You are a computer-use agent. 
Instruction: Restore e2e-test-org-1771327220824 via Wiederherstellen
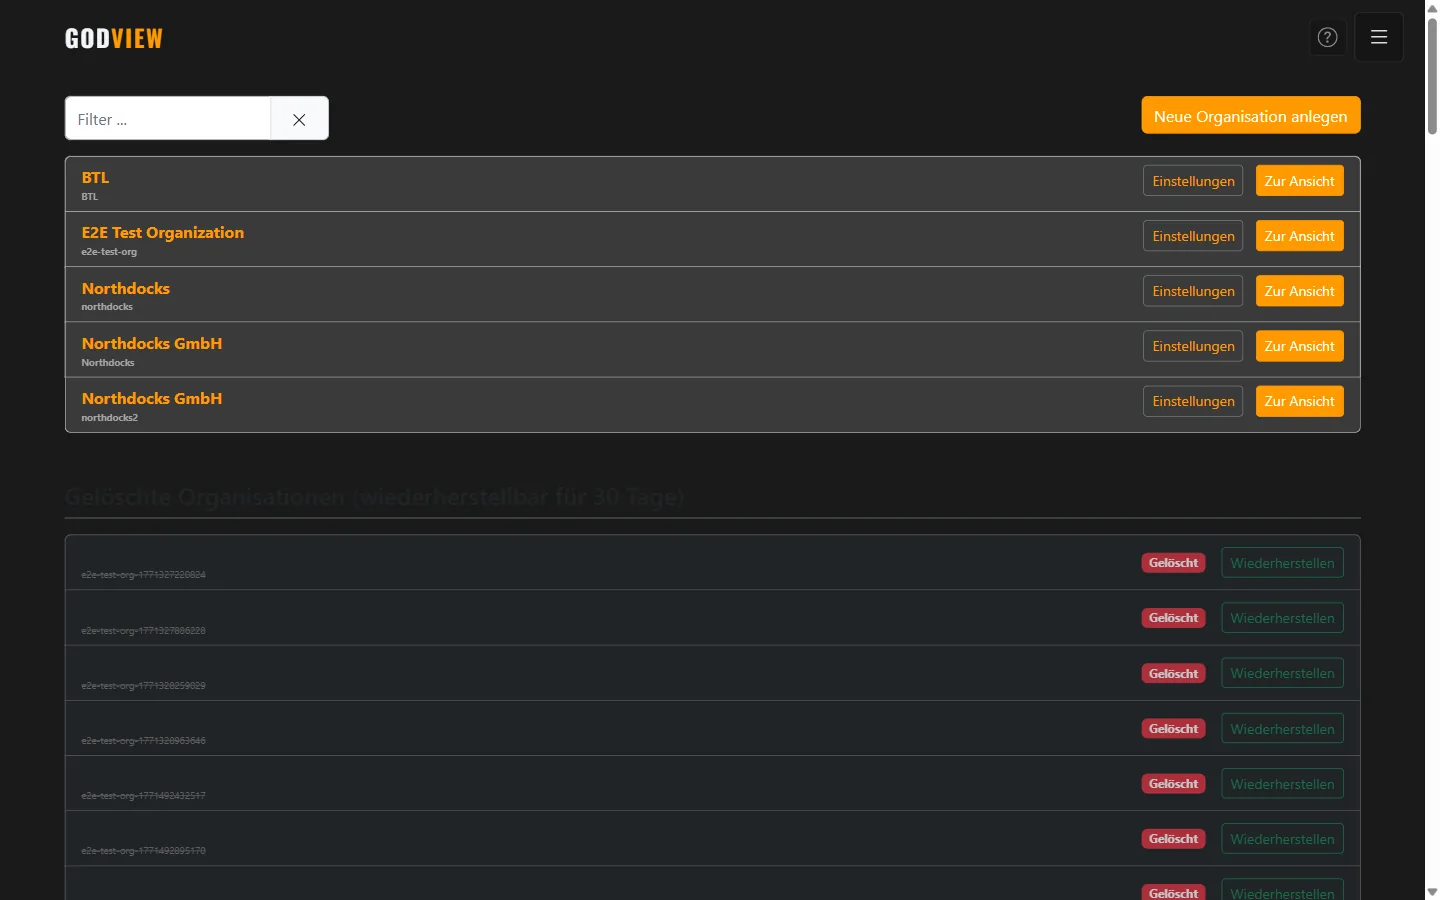[1282, 562]
